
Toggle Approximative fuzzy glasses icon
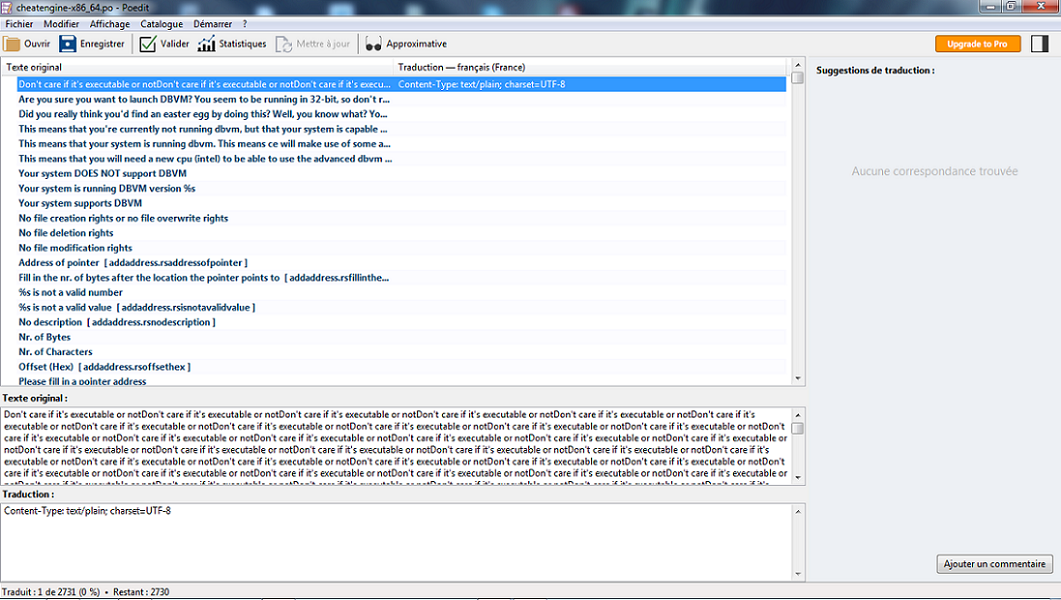pos(373,44)
